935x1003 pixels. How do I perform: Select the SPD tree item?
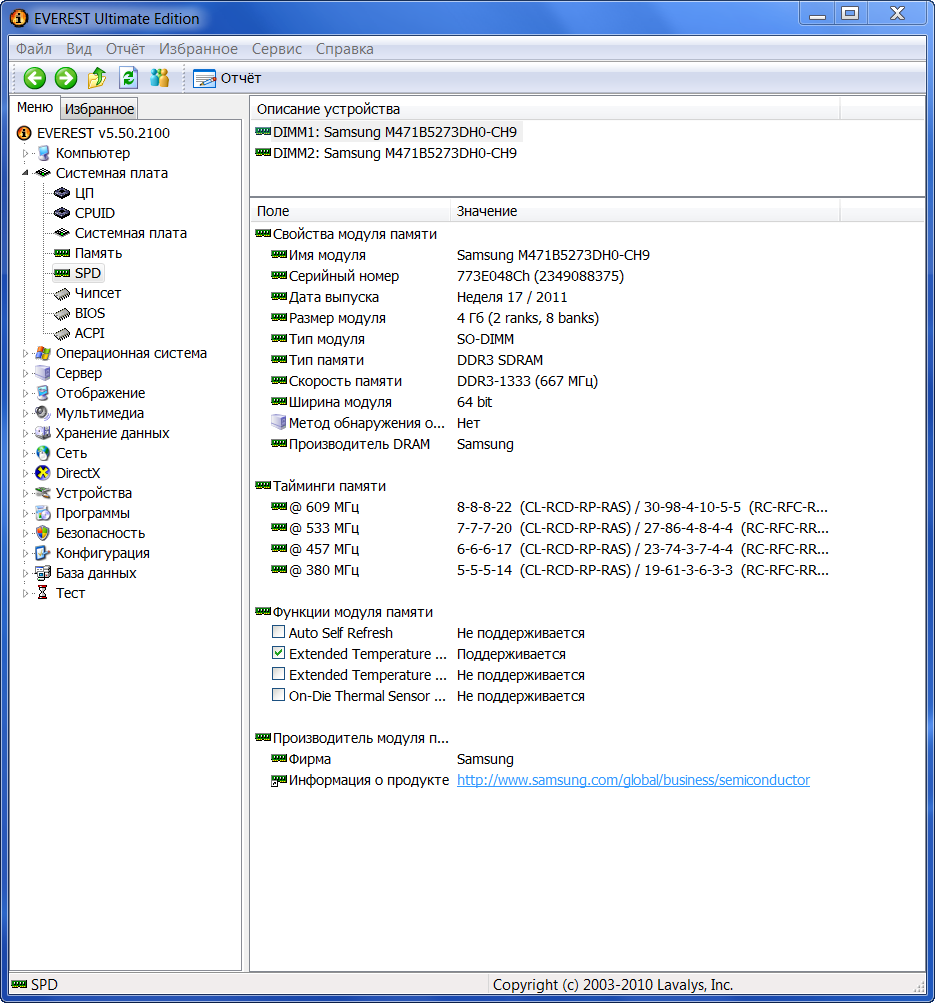[88, 273]
